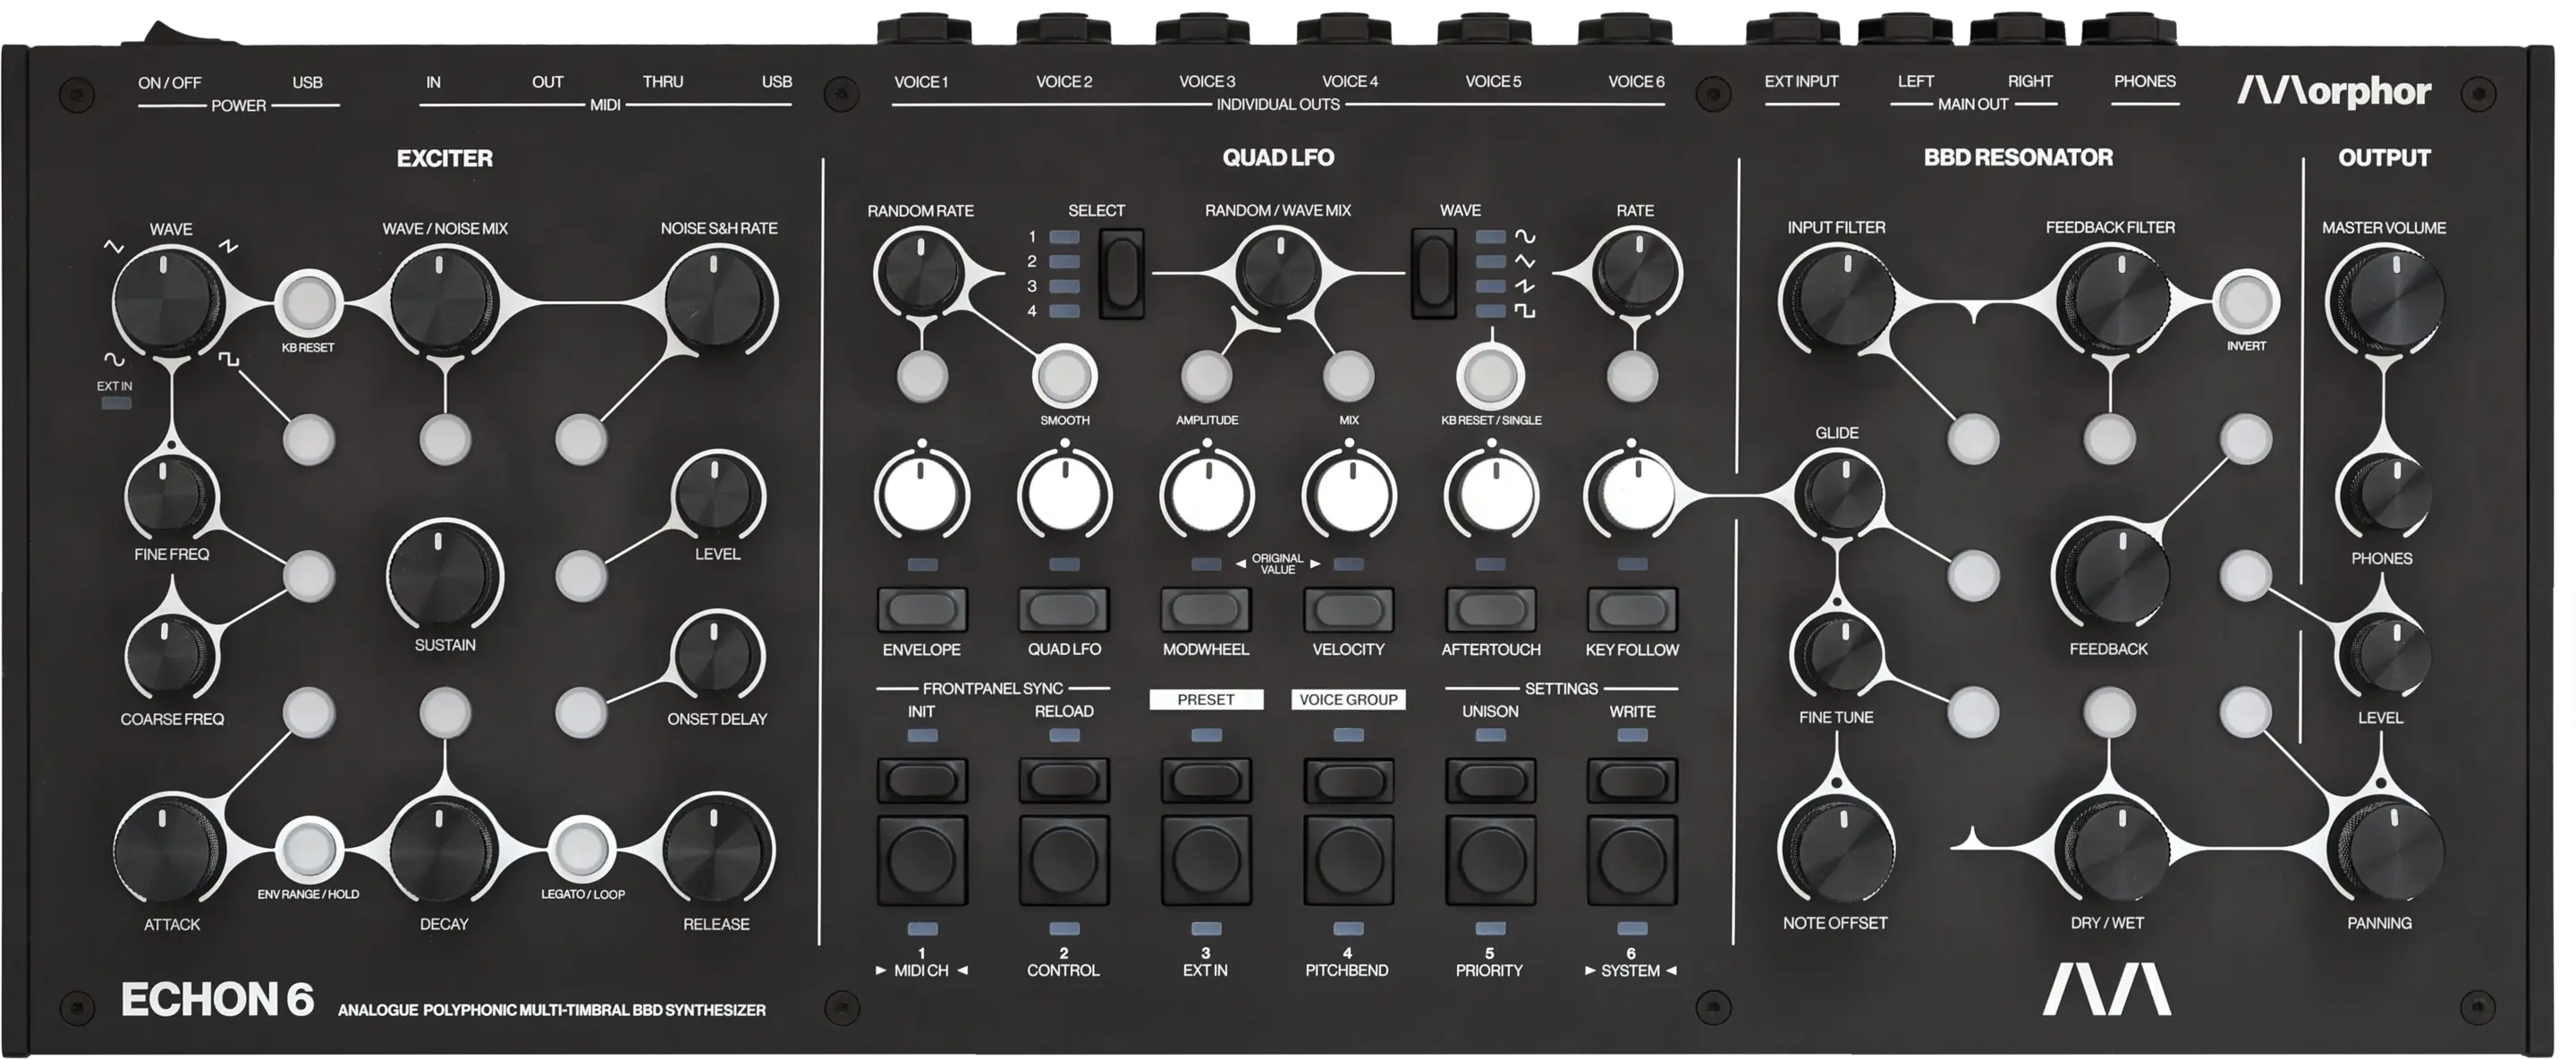Screen dimensions: 2576x1059
Task: Click the ATTACK knob
Action: coord(170,850)
